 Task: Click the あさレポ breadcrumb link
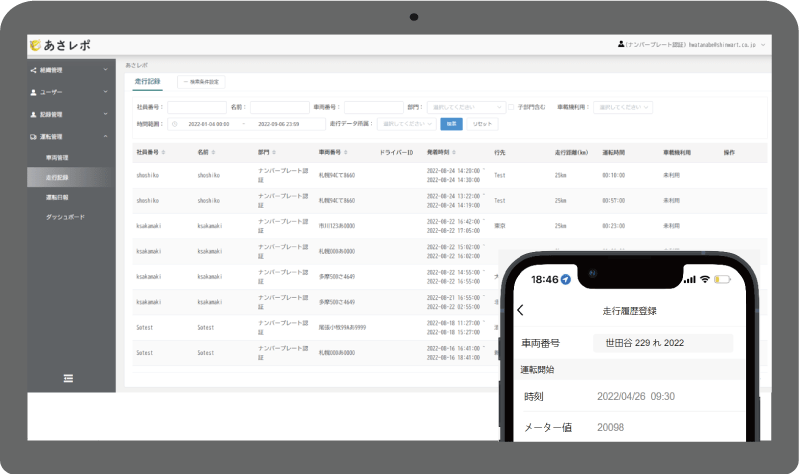point(137,65)
